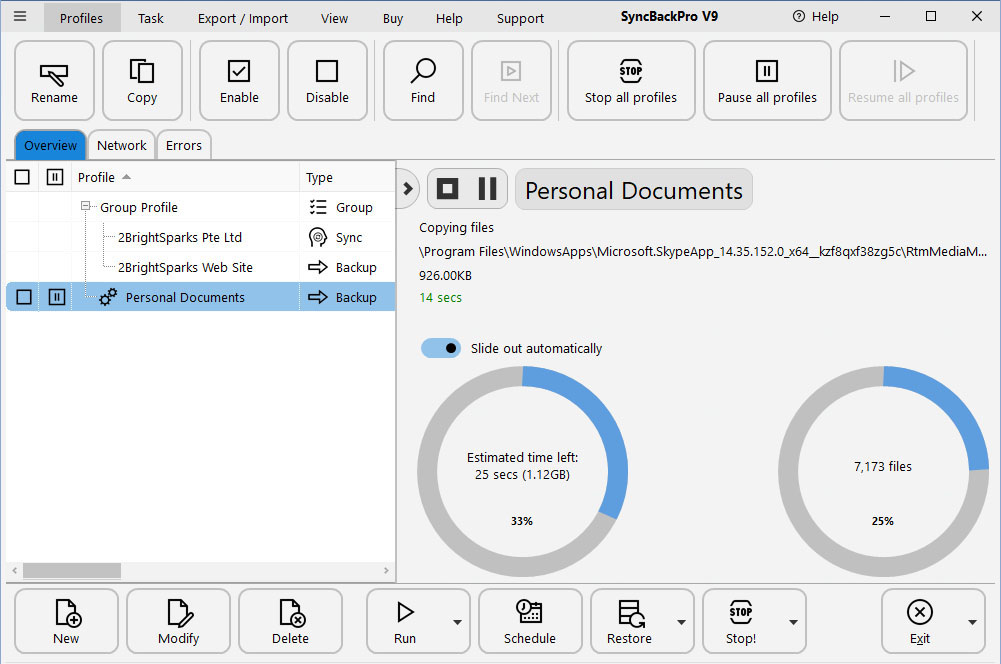Viewport: 1001px width, 664px height.
Task: Click Stop all profiles
Action: tap(631, 80)
